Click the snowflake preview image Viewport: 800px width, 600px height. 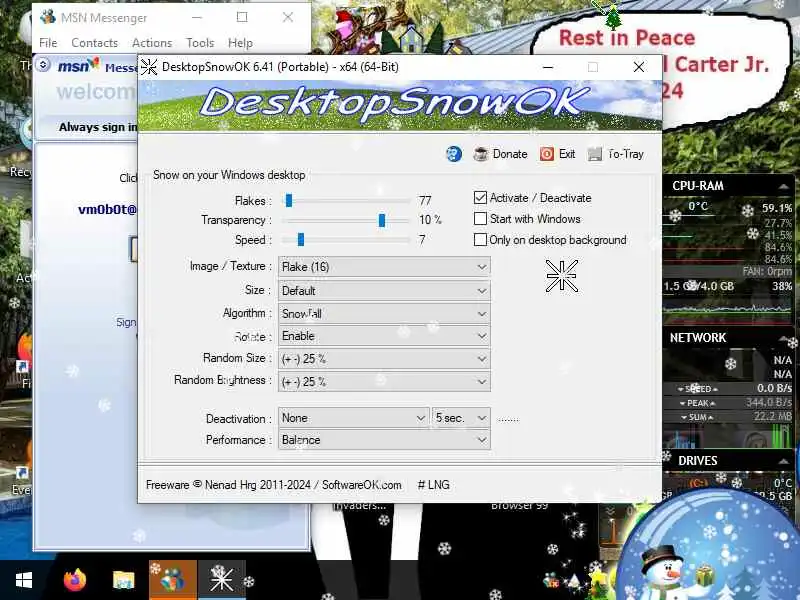pyautogui.click(x=562, y=276)
